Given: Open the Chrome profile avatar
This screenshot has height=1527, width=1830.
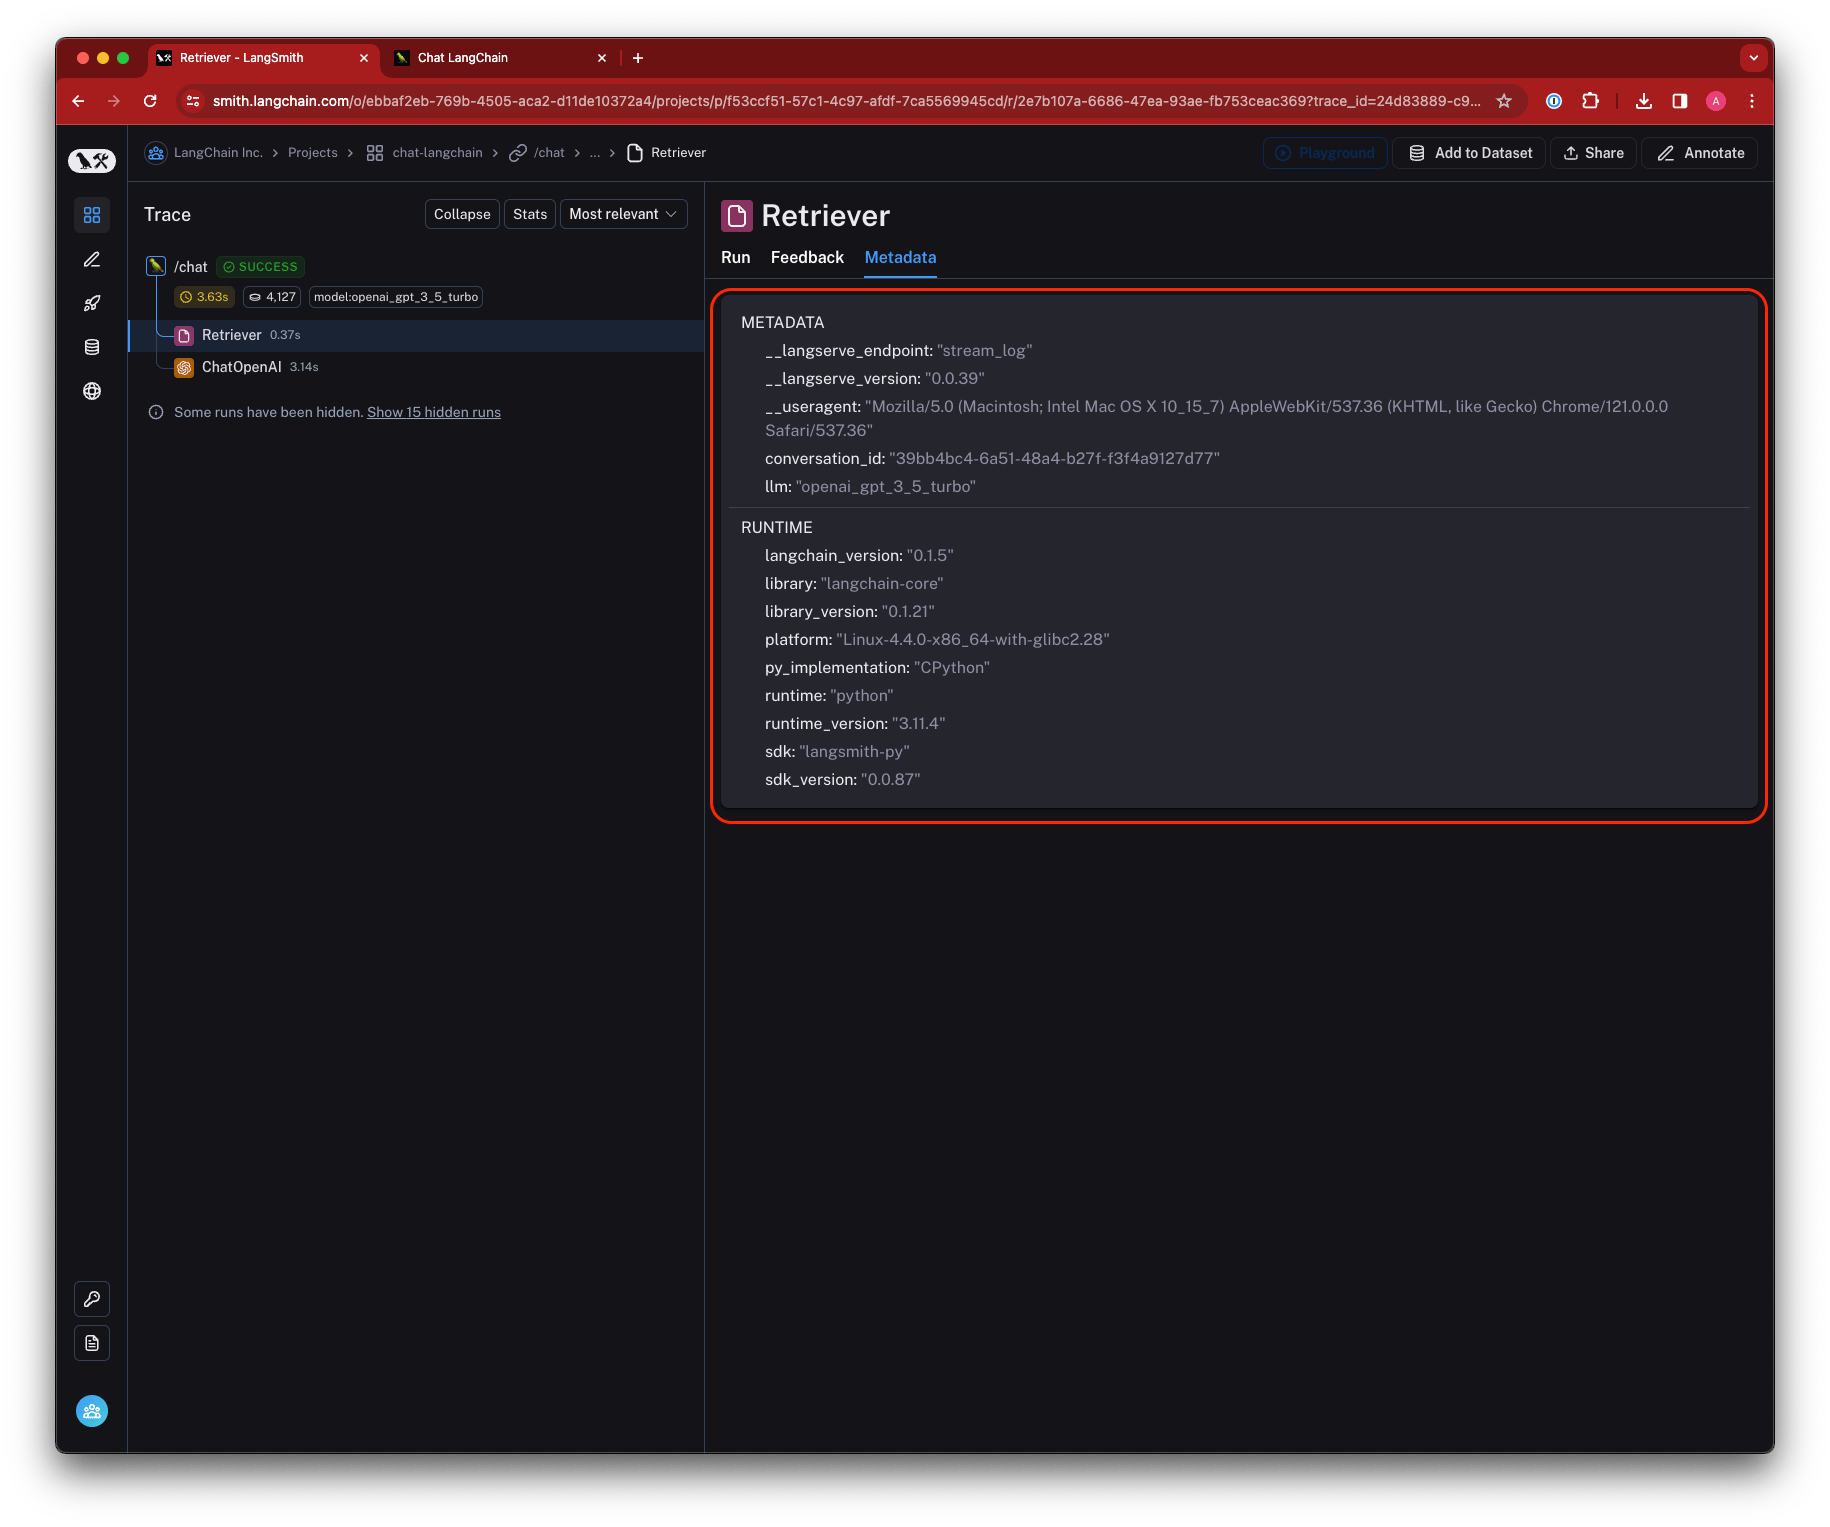Looking at the screenshot, I should click(x=1716, y=101).
